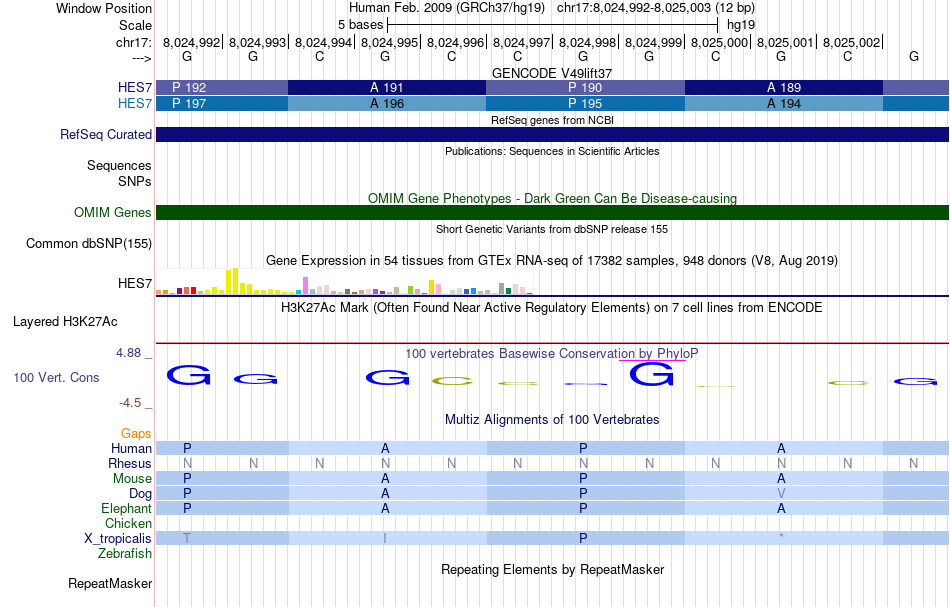The height and width of the screenshot is (607, 950).
Task: Click the Sequences track label
Action: click(x=119, y=165)
